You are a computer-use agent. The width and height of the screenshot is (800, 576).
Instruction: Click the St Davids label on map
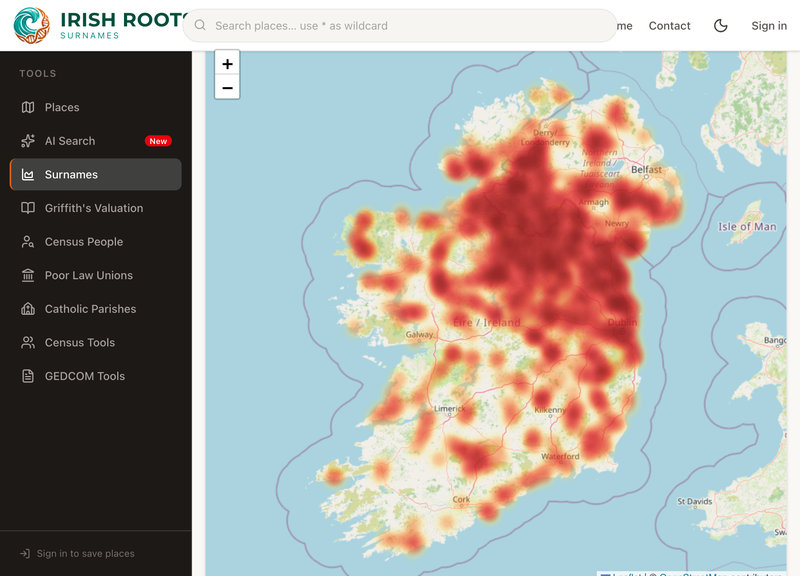pyautogui.click(x=694, y=502)
